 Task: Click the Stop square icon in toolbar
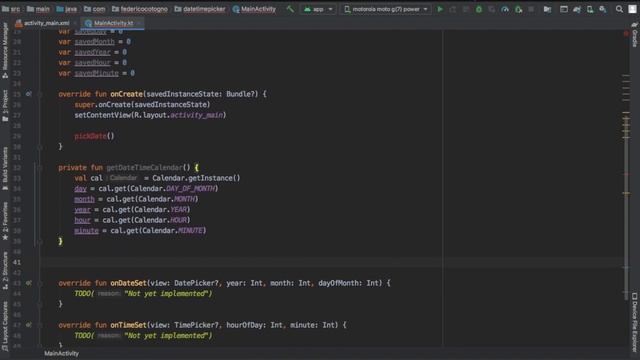click(531, 9)
